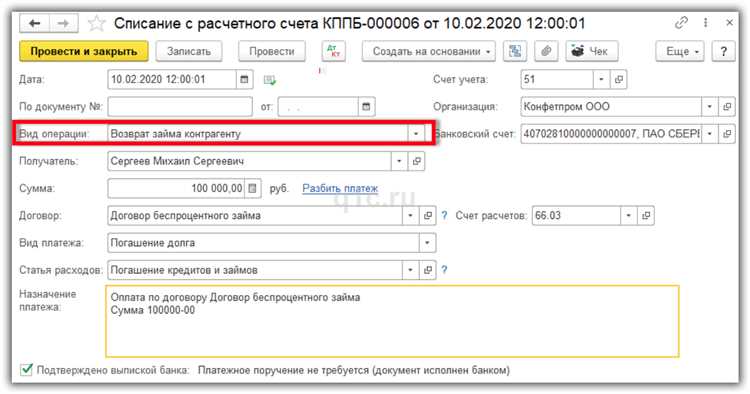Click Записать button
The width and height of the screenshot is (750, 394).
[x=188, y=51]
